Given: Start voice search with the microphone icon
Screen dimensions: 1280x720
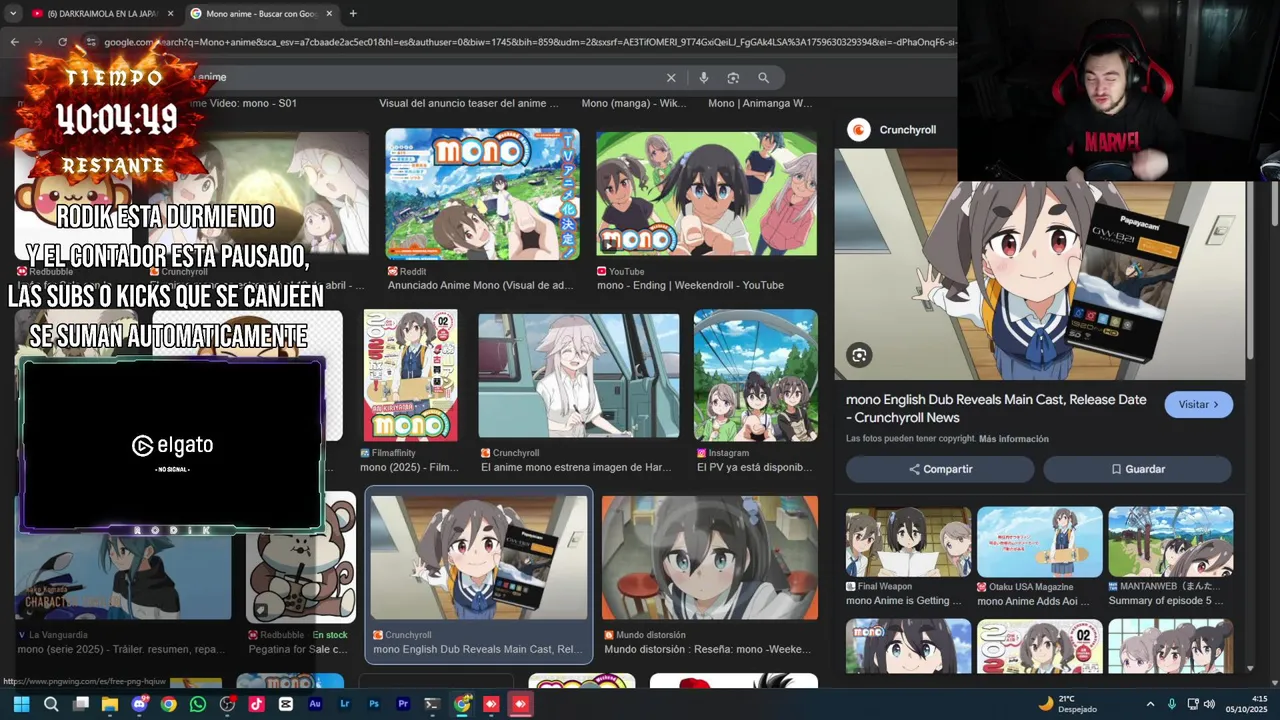Looking at the screenshot, I should click(x=704, y=78).
